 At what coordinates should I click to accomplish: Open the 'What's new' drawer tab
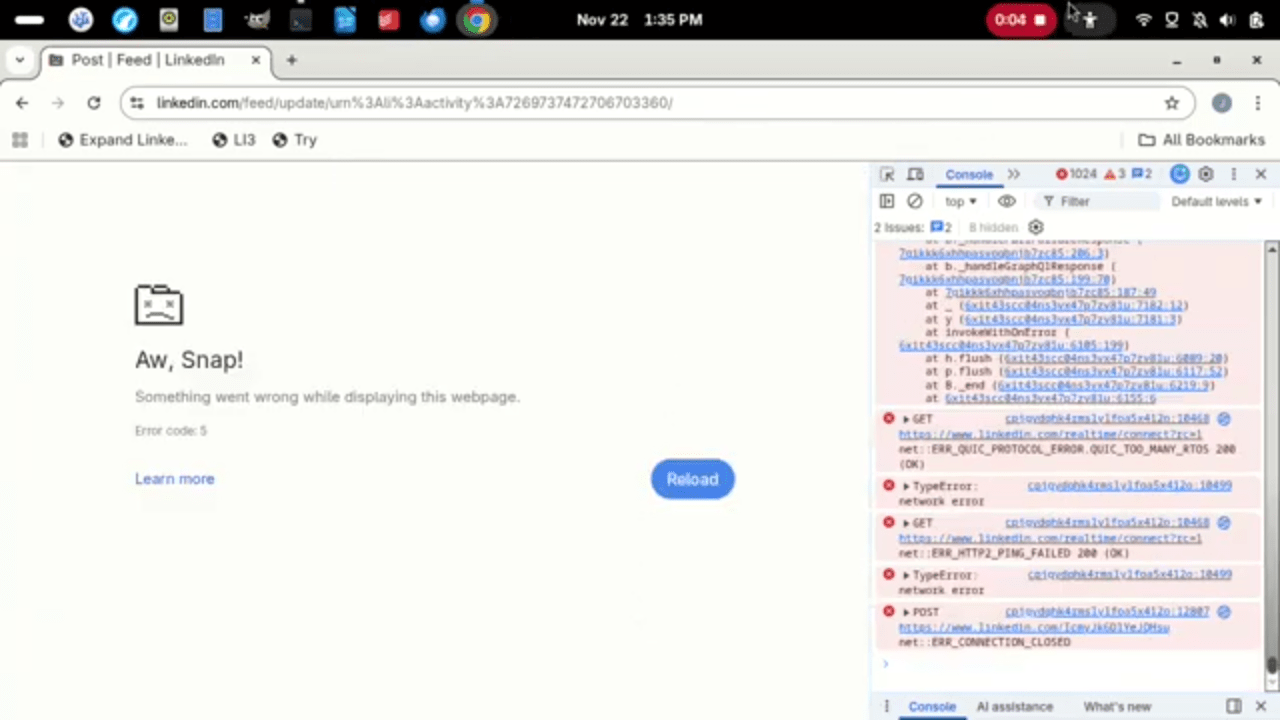[x=1117, y=706]
